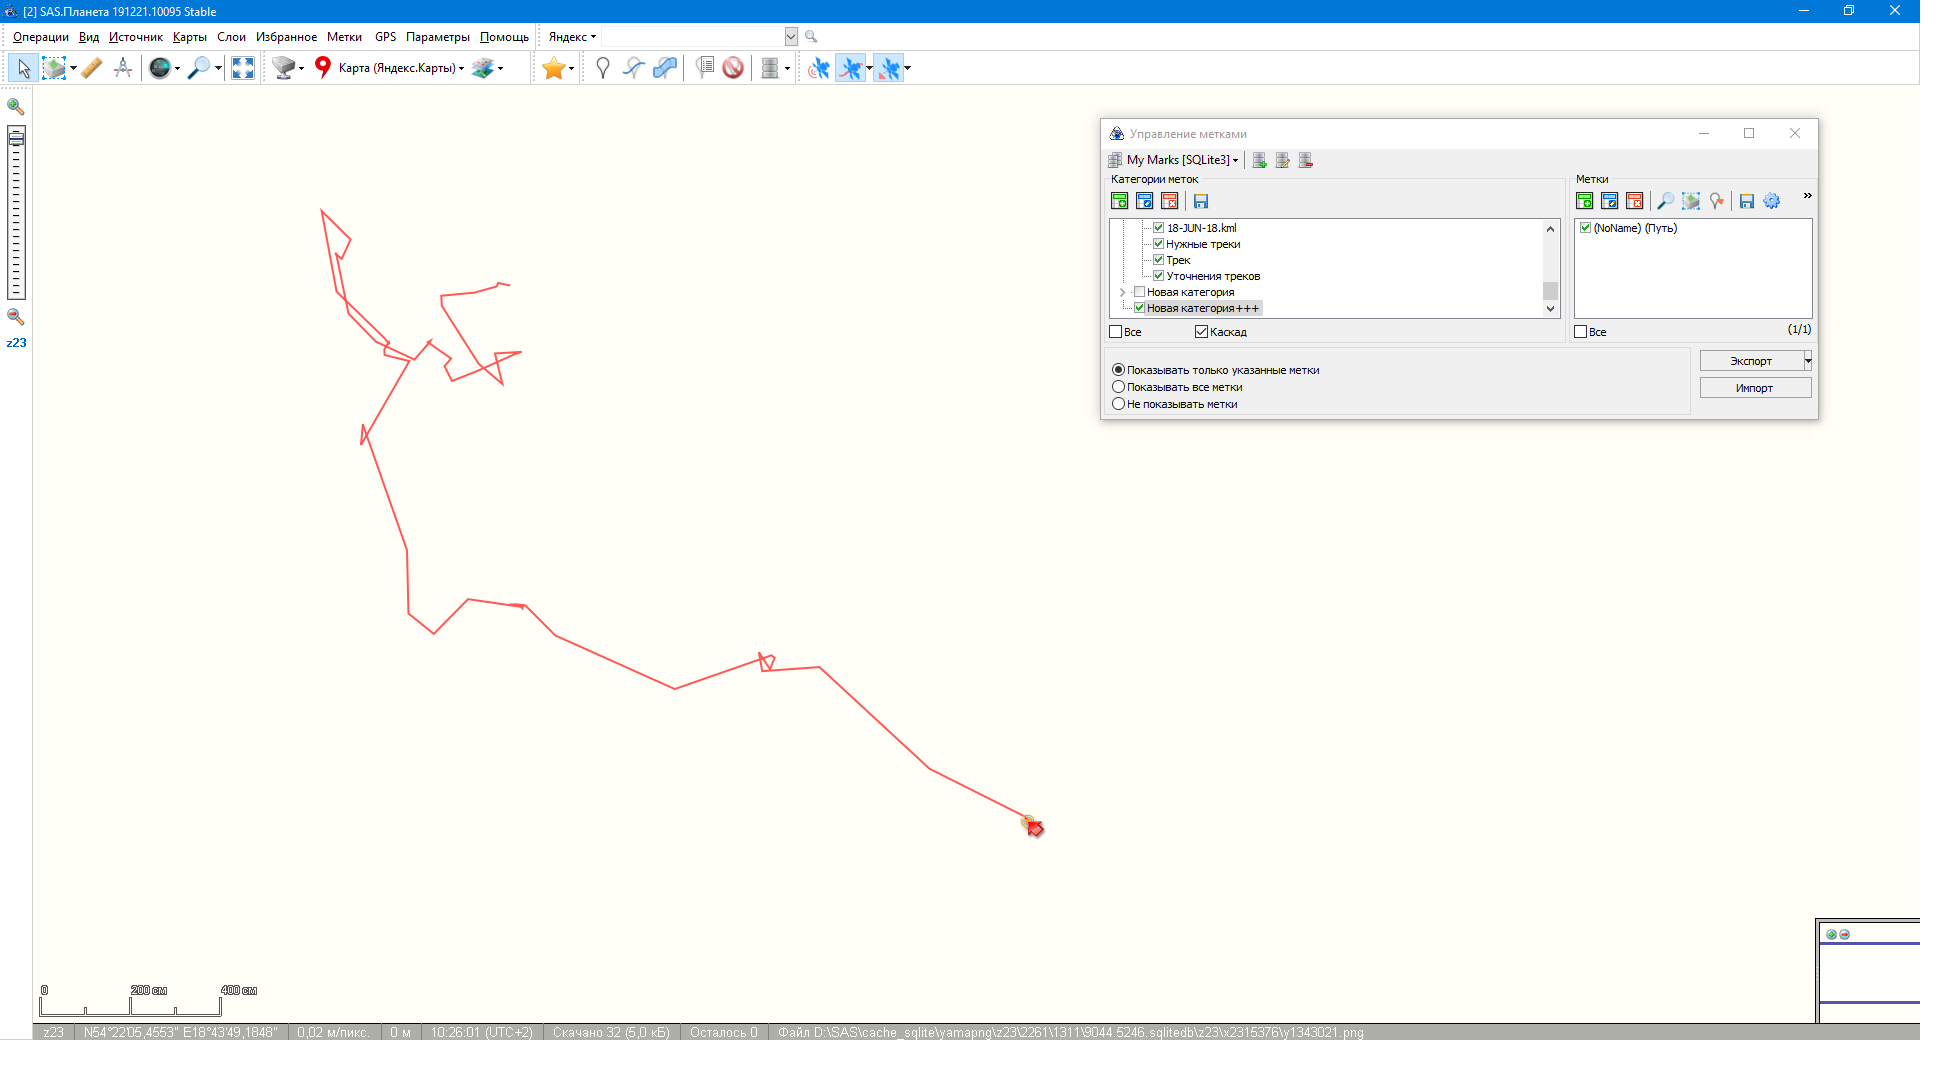Toggle the Каскад checkbox
The image size is (1936, 1066).
[x=1201, y=332]
